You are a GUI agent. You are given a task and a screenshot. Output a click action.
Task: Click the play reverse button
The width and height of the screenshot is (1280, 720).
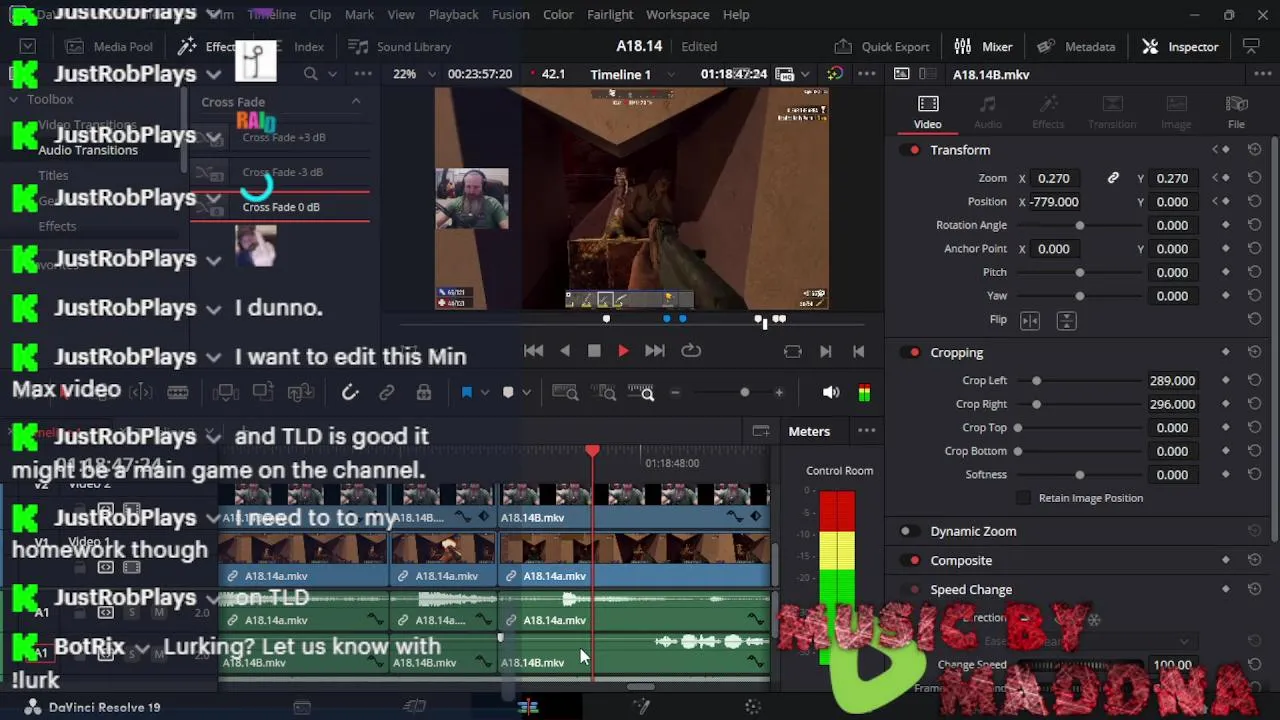coord(565,351)
